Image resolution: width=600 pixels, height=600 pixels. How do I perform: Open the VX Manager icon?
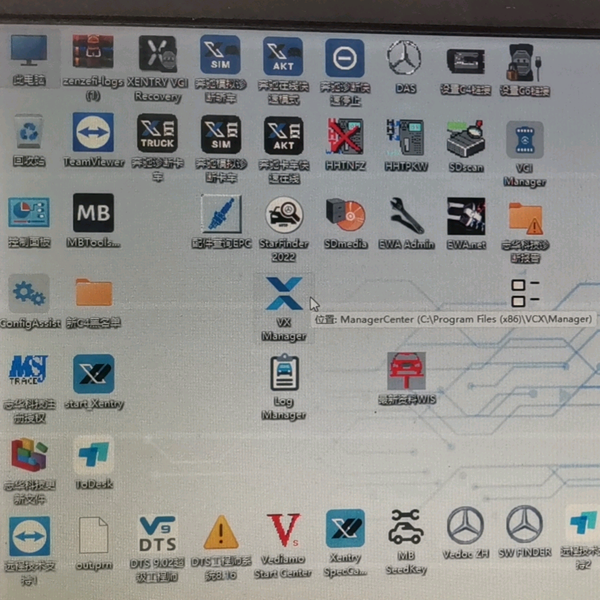pos(284,297)
